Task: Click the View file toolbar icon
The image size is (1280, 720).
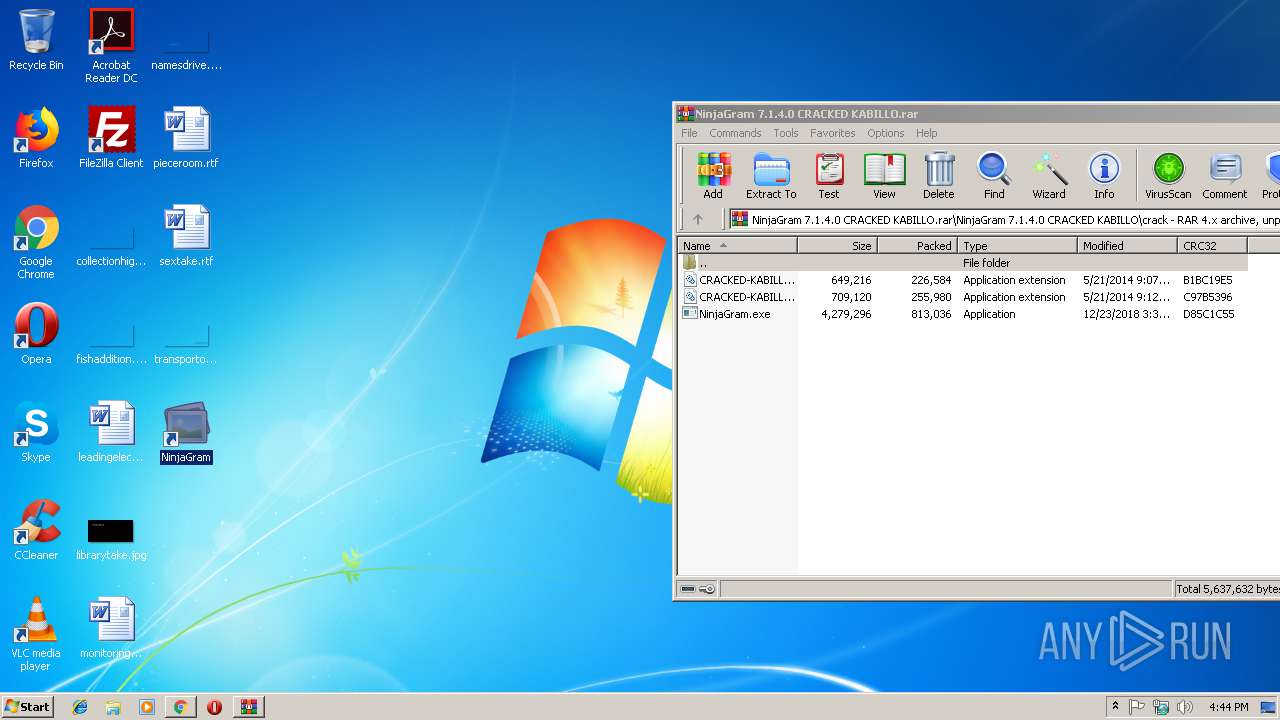Action: click(x=884, y=176)
